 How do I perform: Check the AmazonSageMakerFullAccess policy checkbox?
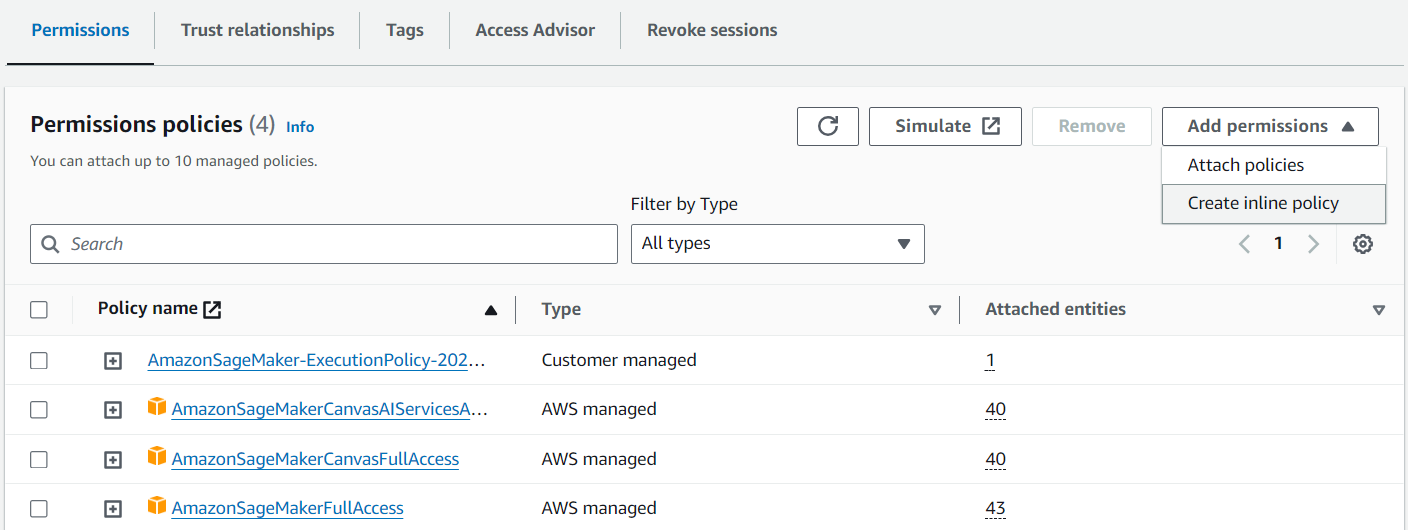39,509
